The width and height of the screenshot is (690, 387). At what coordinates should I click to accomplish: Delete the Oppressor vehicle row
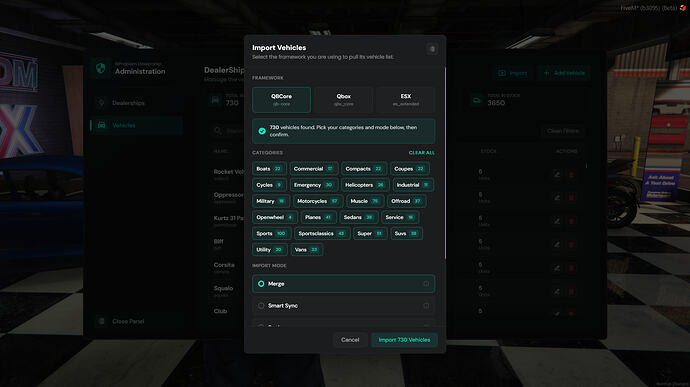572,197
